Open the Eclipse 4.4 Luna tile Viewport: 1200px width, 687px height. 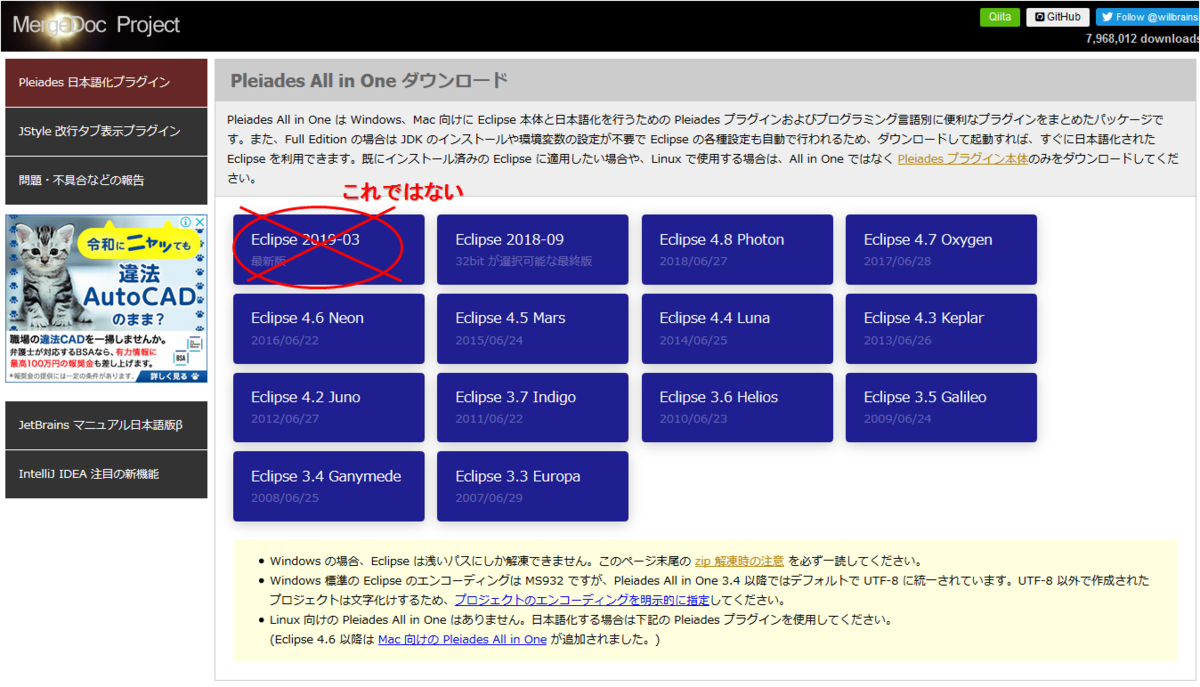737,328
